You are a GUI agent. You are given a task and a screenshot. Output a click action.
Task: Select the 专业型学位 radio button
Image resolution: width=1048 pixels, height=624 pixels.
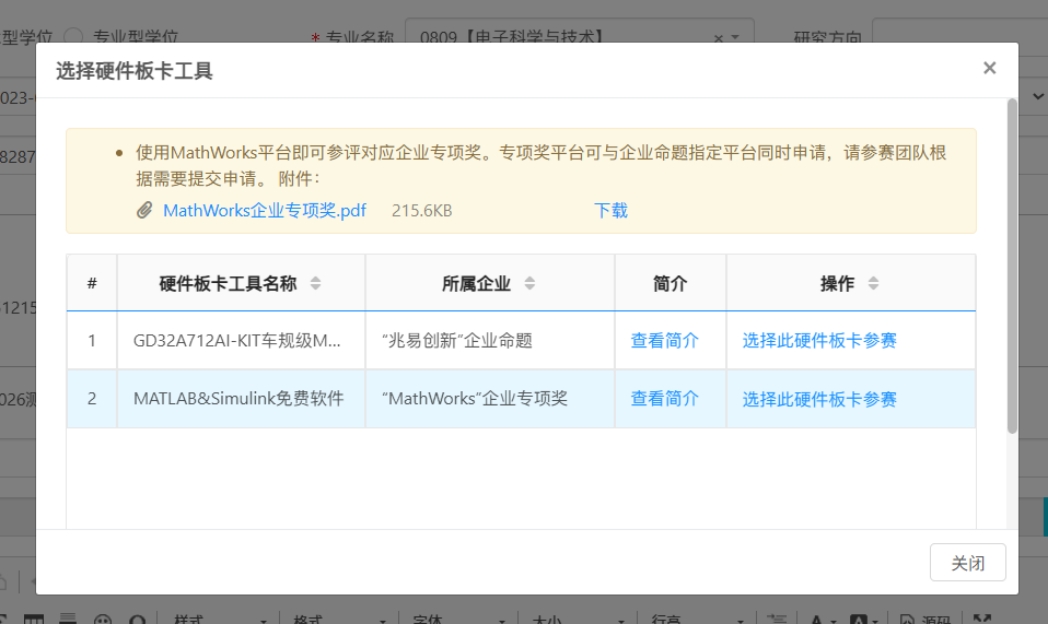pyautogui.click(x=73, y=37)
